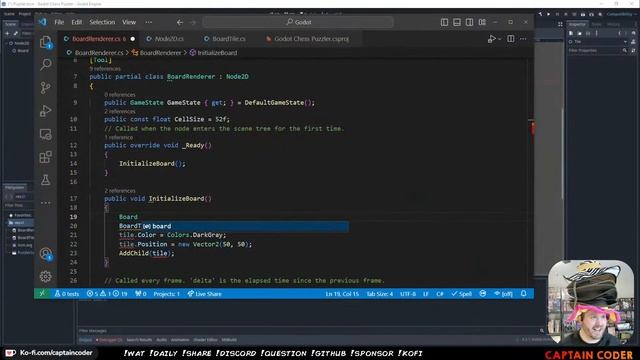Open the Accounts menu

tap(46, 254)
